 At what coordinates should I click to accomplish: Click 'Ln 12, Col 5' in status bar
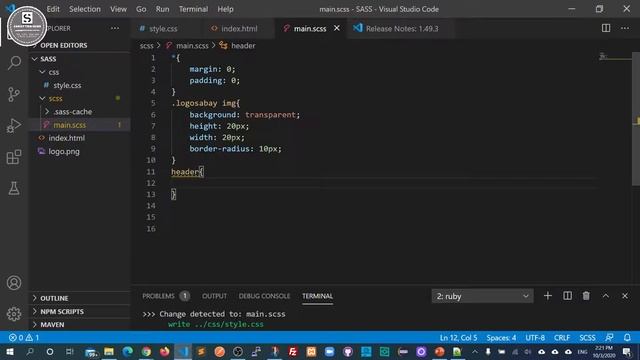point(458,338)
